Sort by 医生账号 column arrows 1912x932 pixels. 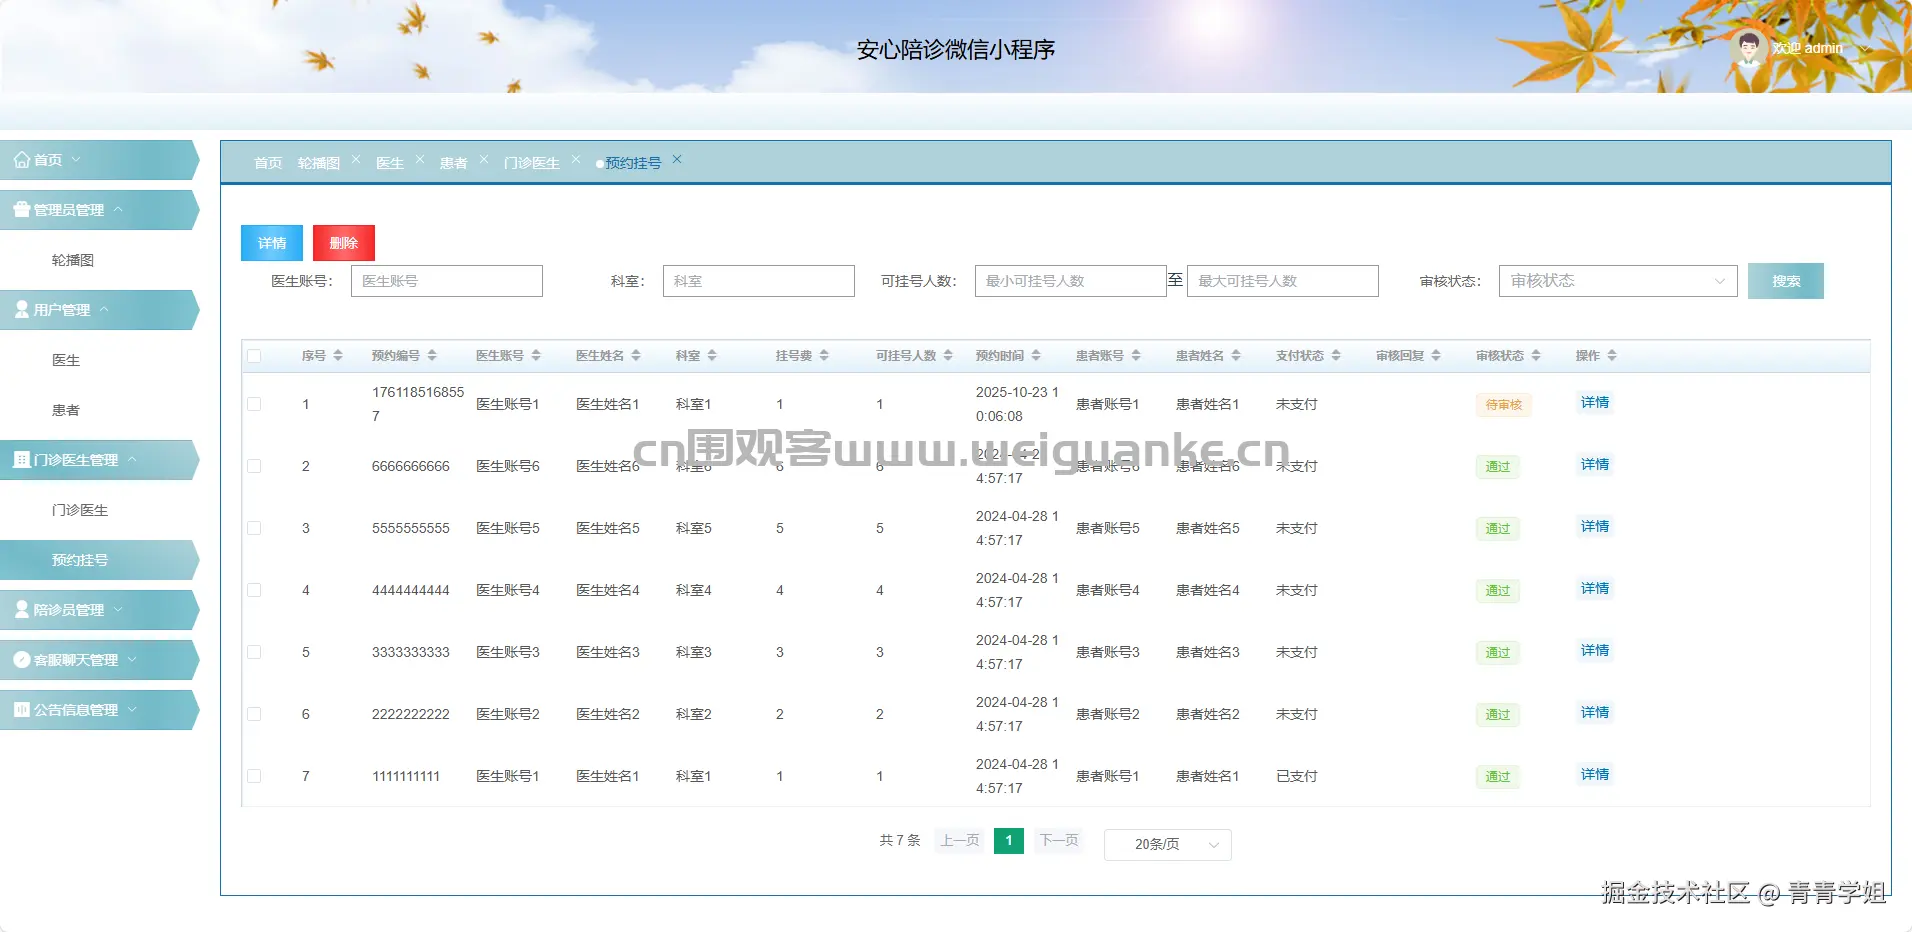(x=536, y=356)
